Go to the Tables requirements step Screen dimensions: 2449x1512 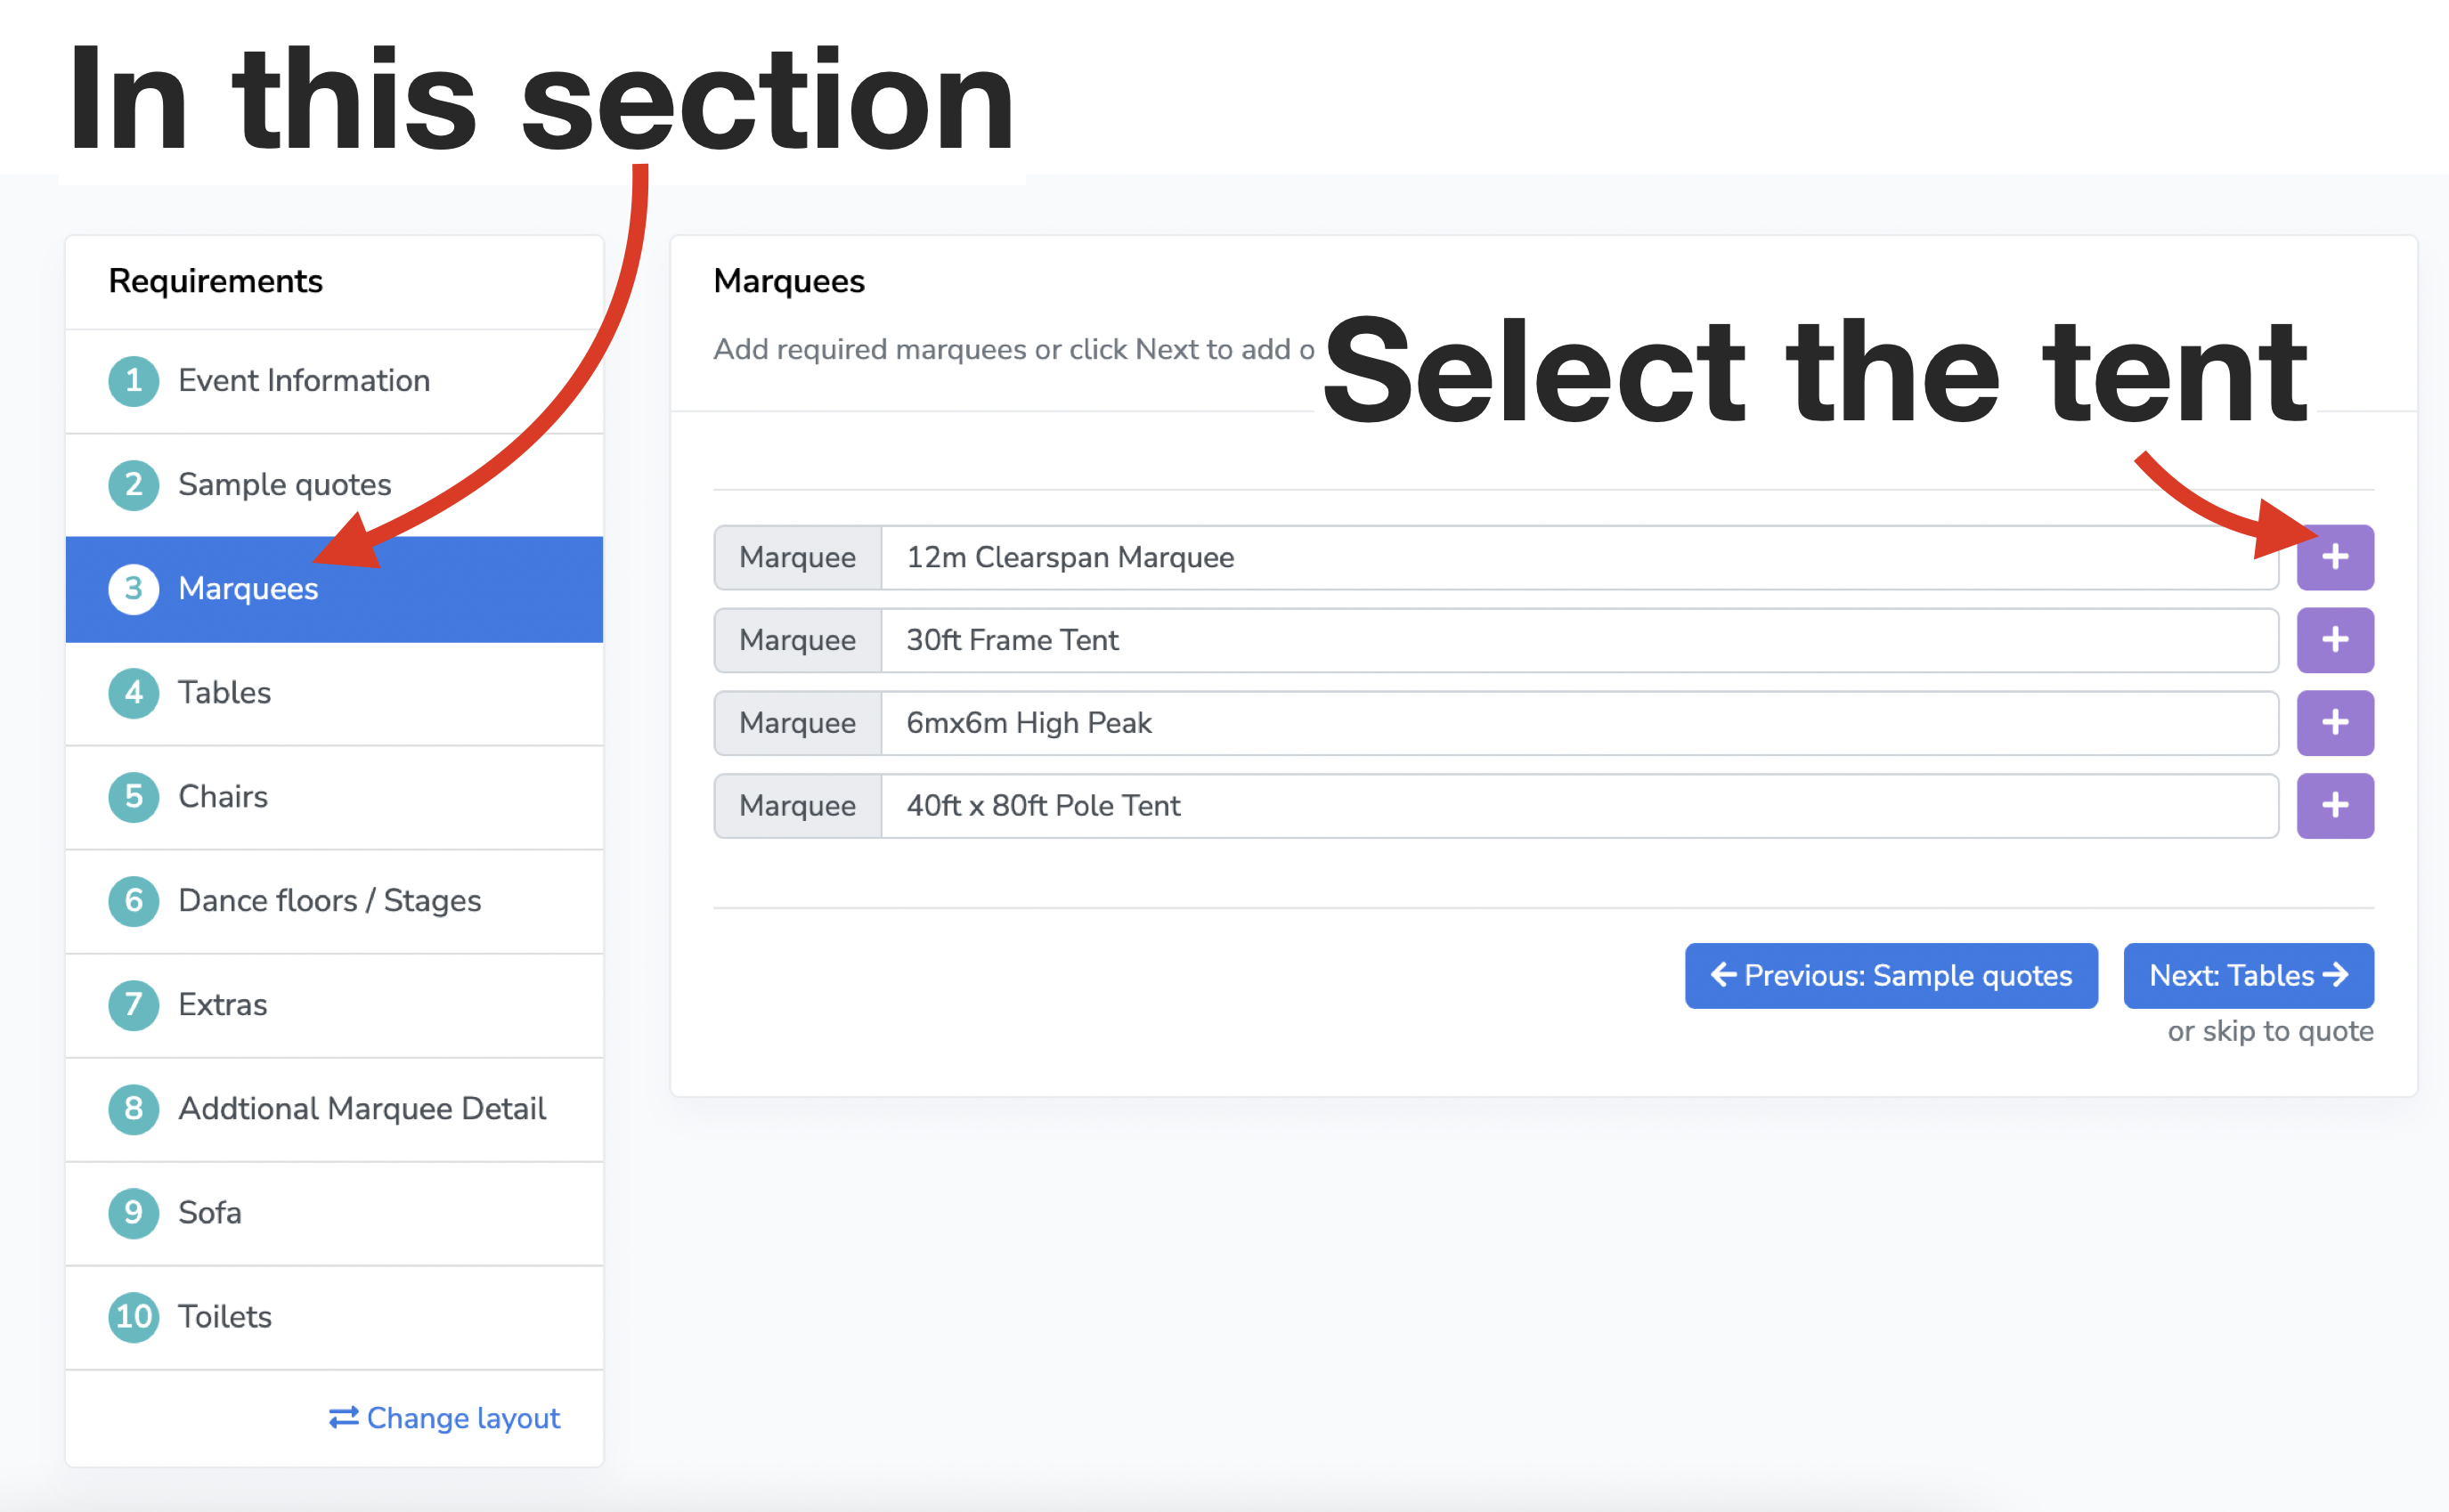(334, 693)
